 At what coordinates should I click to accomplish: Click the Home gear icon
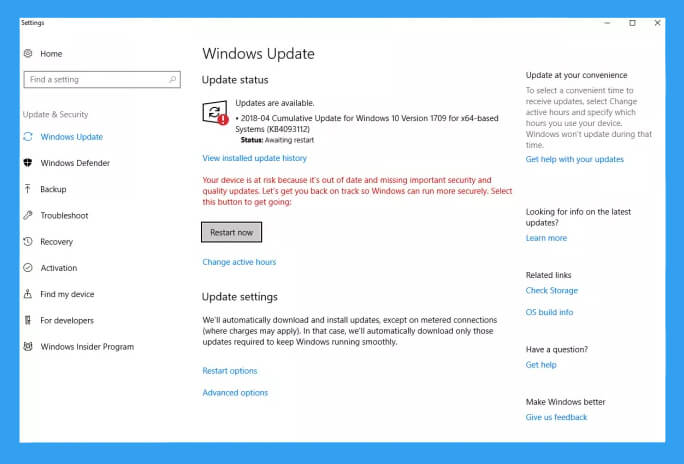[28, 53]
